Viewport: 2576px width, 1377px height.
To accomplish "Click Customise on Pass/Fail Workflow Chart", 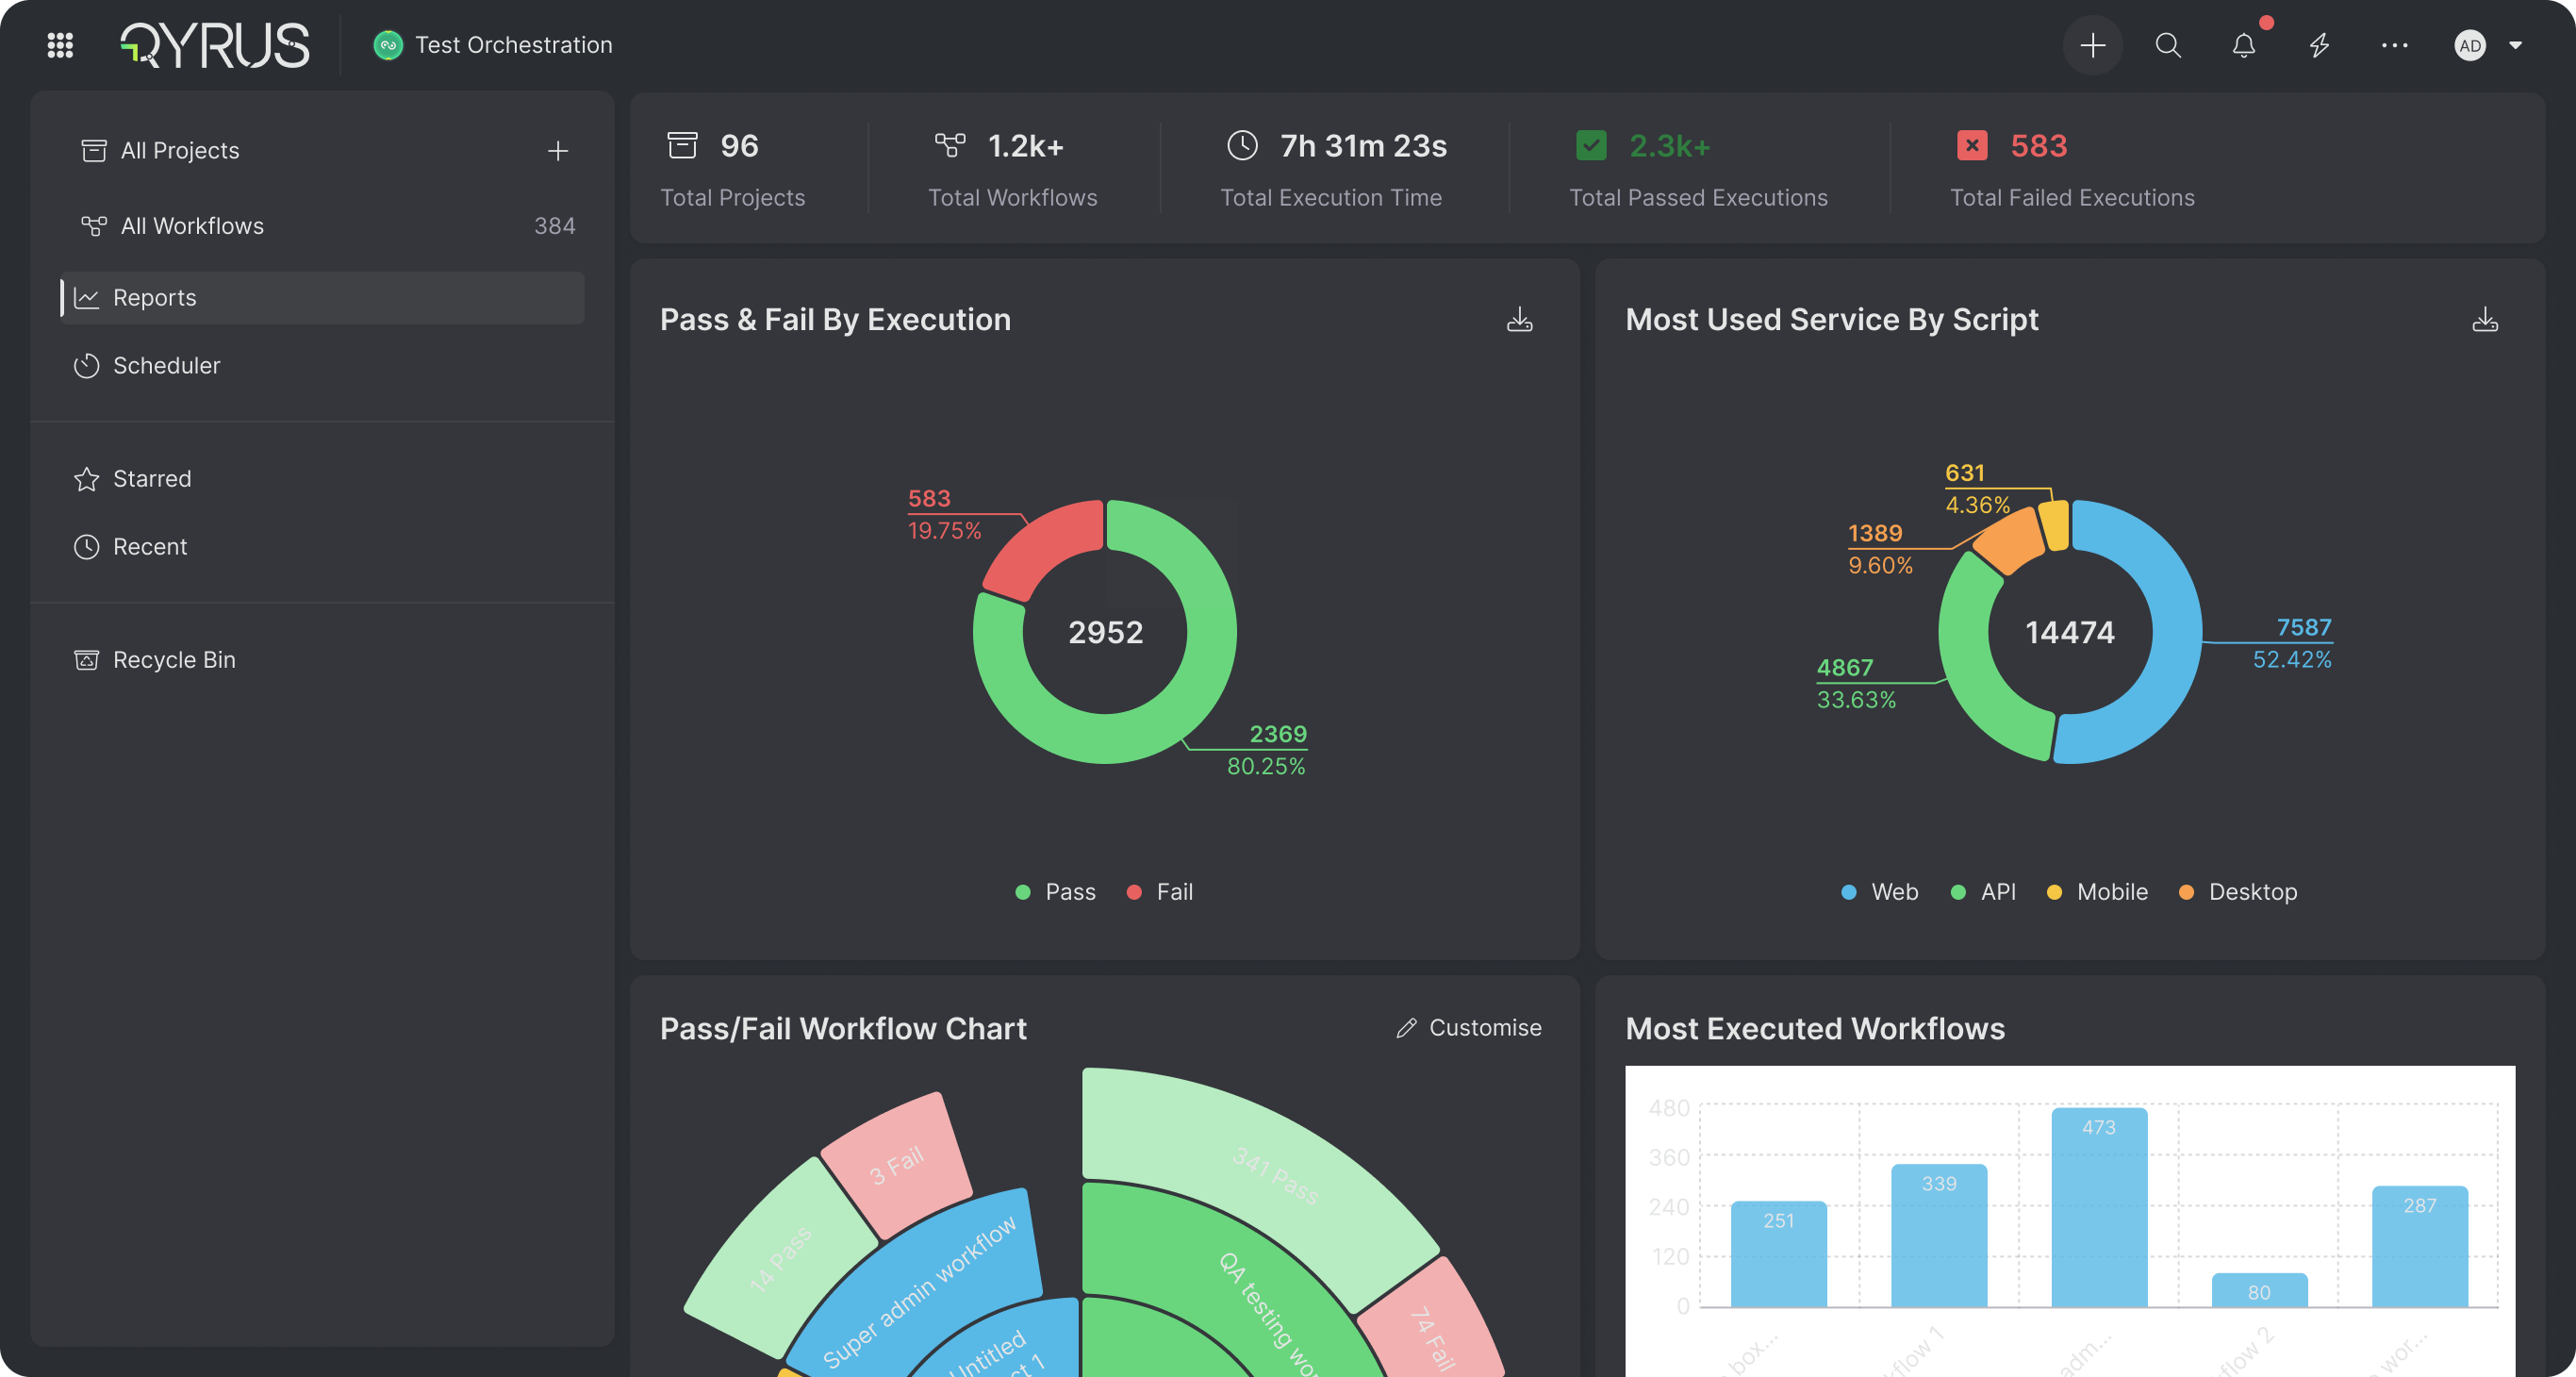I will (1468, 1028).
